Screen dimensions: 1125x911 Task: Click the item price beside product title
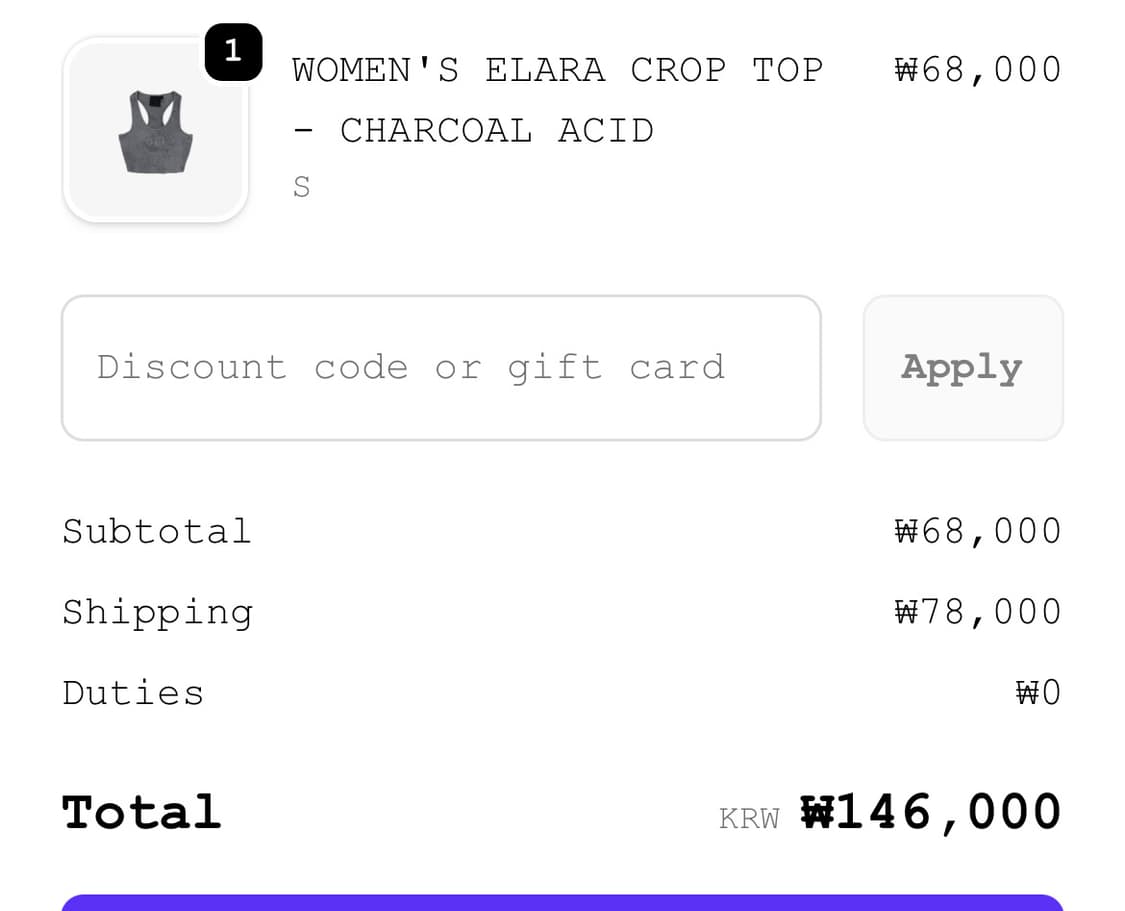click(x=977, y=70)
